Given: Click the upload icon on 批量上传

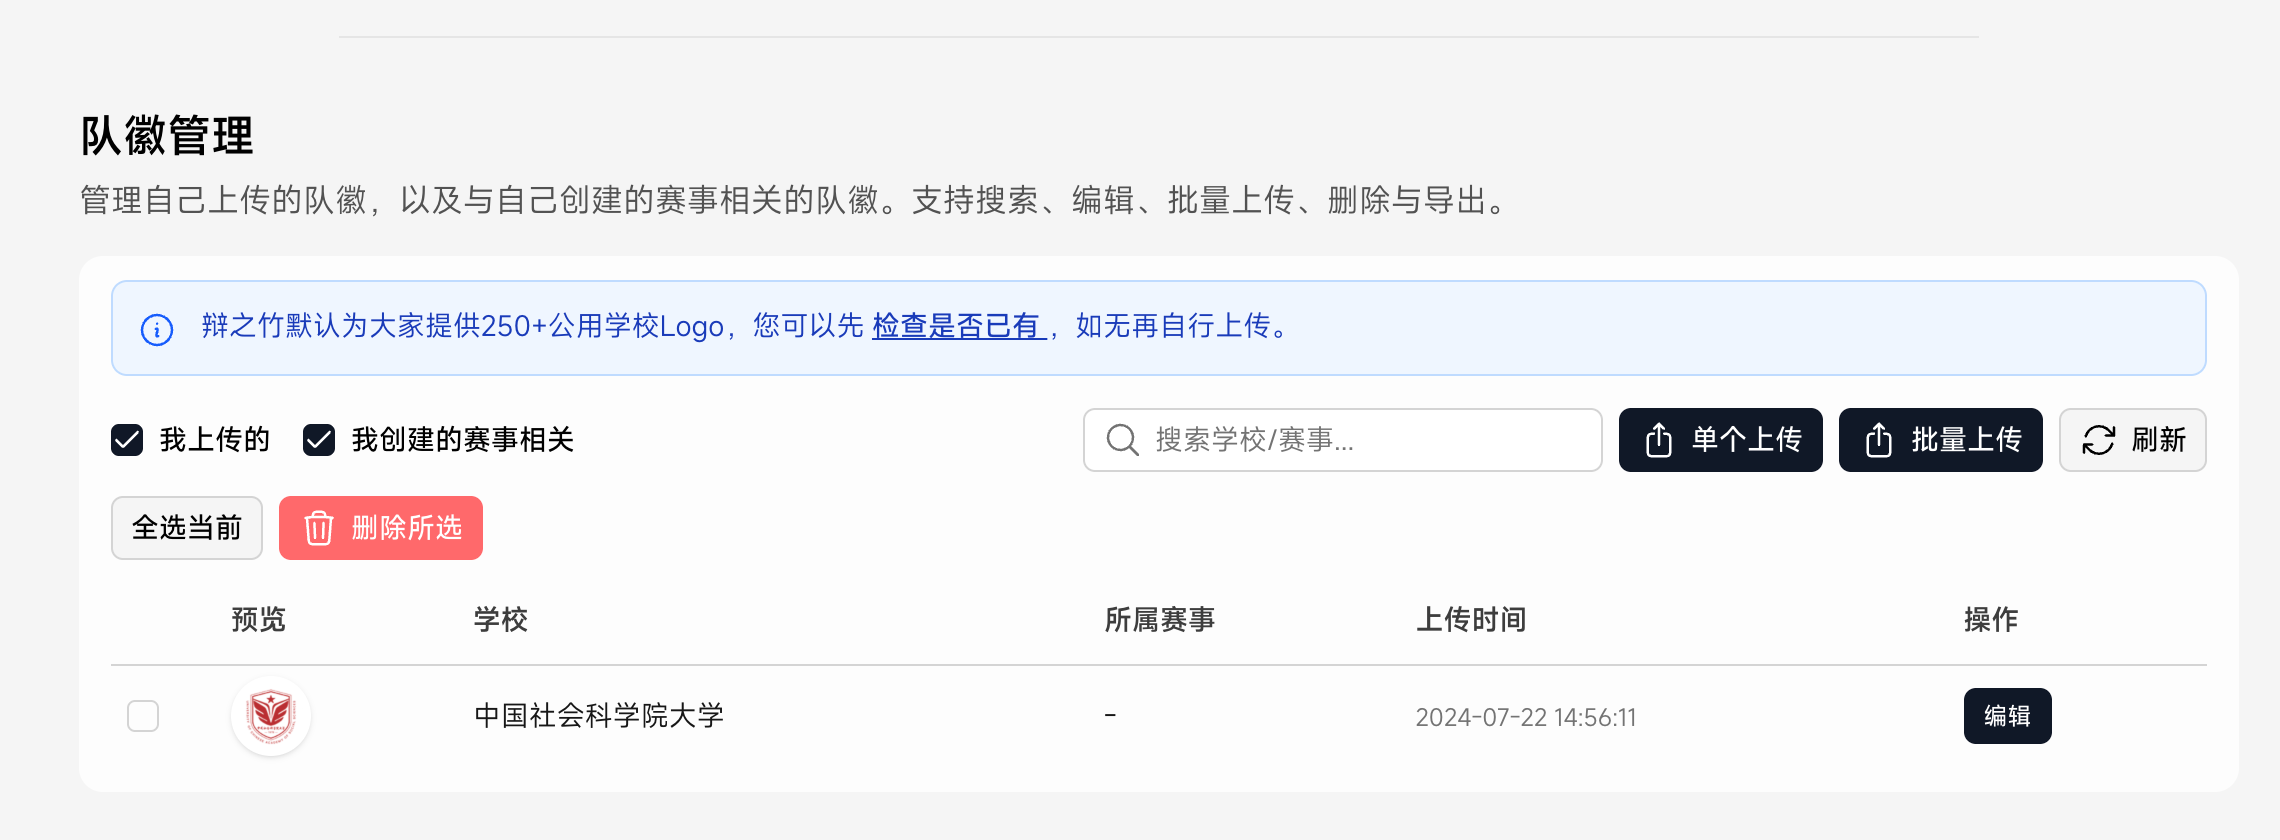Looking at the screenshot, I should pos(1878,440).
